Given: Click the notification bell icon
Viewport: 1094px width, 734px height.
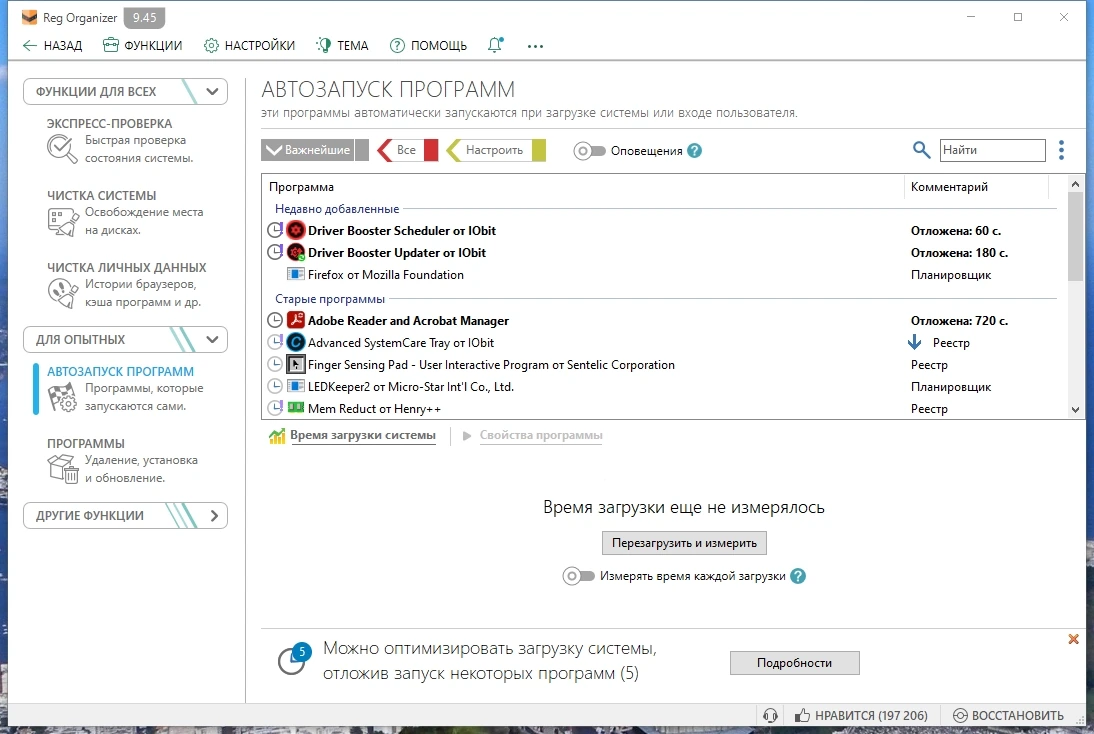Looking at the screenshot, I should (x=495, y=45).
